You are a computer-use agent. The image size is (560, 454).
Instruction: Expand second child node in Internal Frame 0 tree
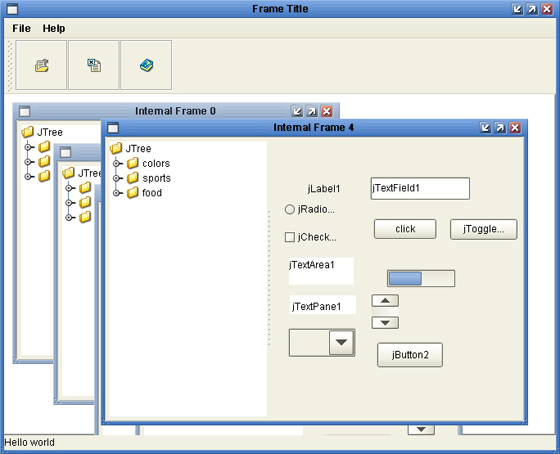[x=28, y=162]
